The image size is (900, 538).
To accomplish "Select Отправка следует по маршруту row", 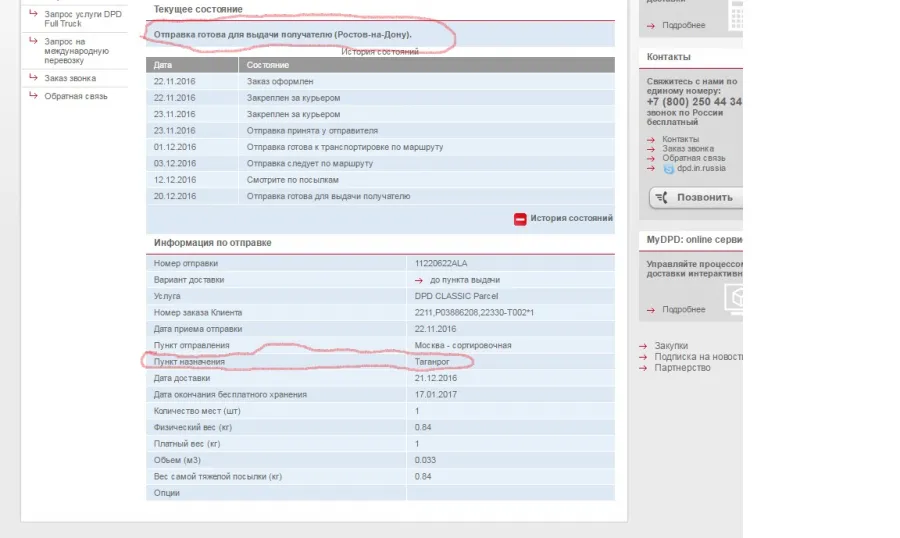I will (380, 164).
